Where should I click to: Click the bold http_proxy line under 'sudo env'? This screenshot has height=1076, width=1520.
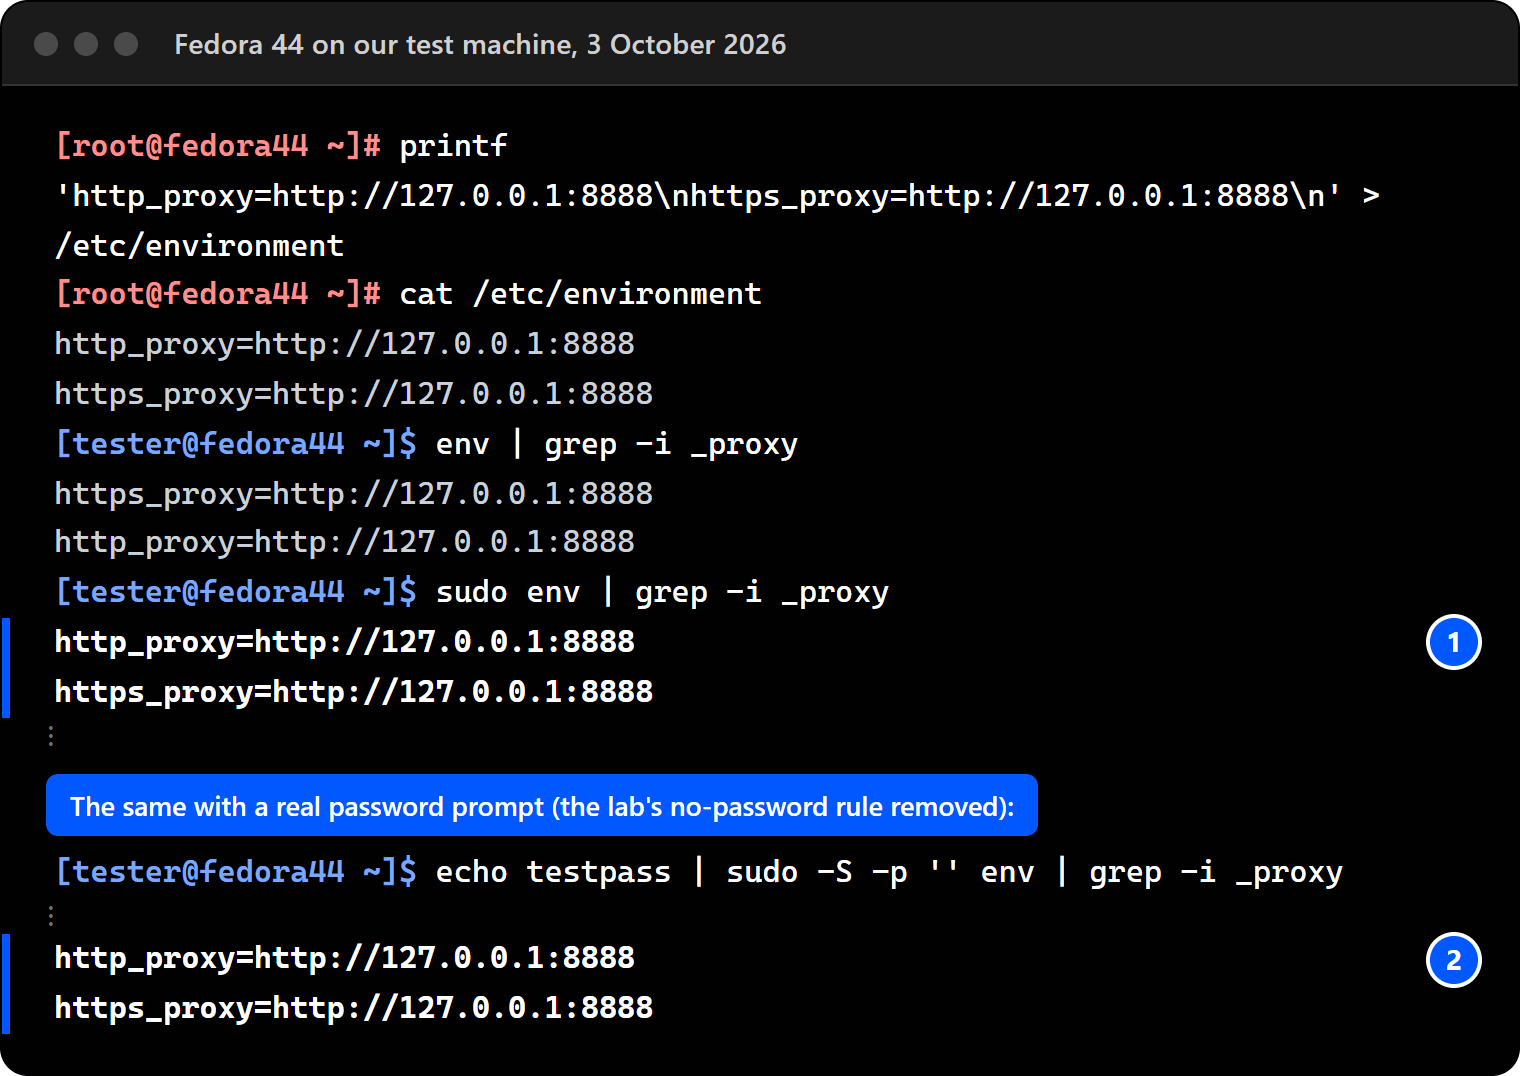[344, 642]
